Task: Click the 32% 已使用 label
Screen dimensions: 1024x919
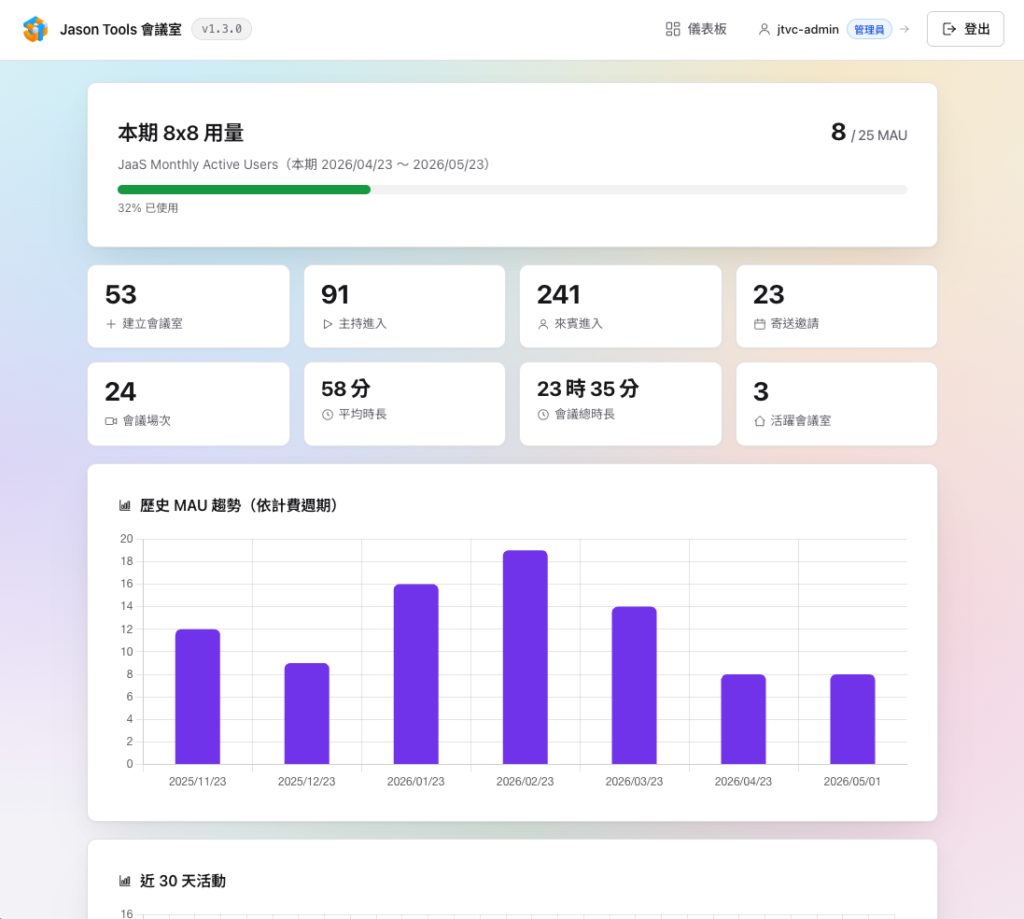Action: click(x=148, y=208)
